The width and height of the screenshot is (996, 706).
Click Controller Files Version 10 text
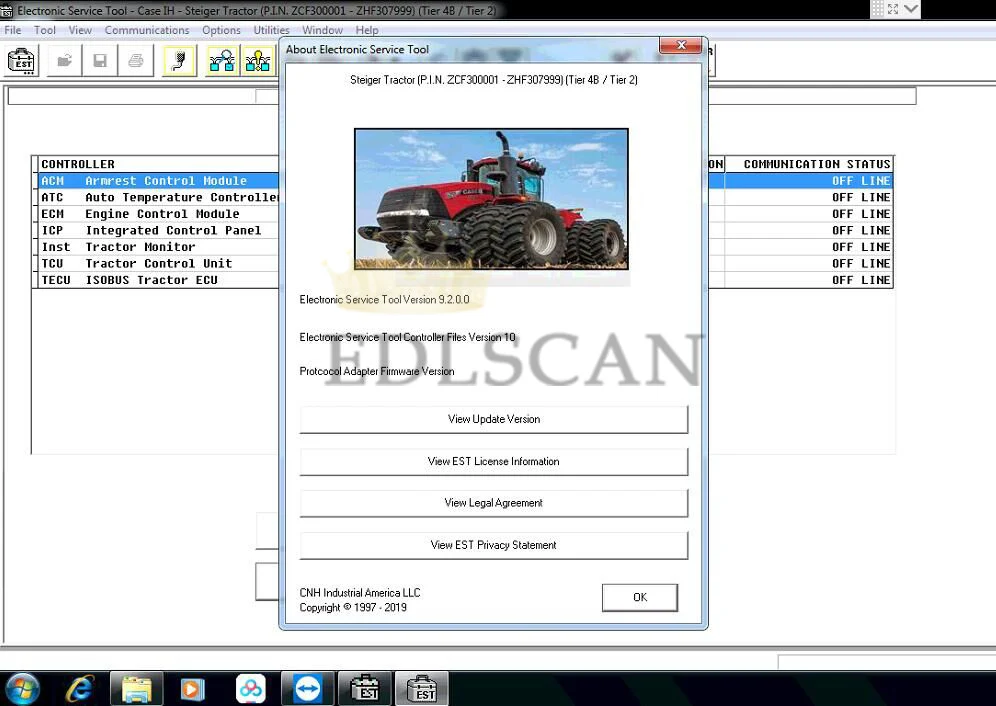(x=407, y=337)
